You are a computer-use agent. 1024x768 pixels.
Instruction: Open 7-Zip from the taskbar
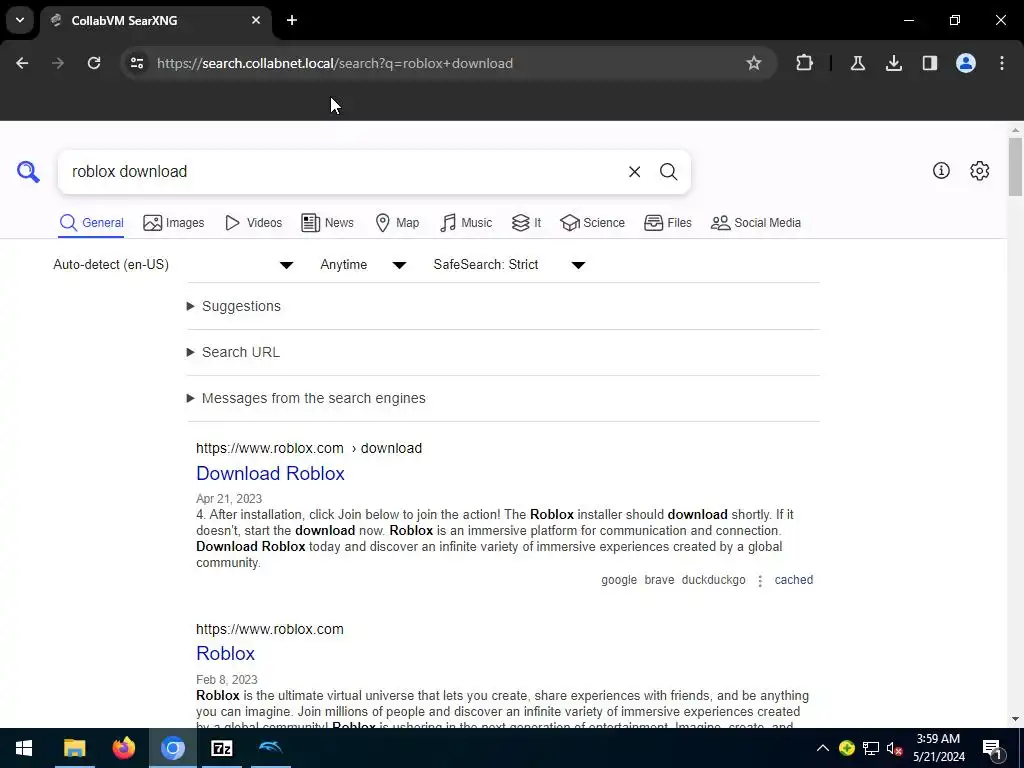[221, 748]
